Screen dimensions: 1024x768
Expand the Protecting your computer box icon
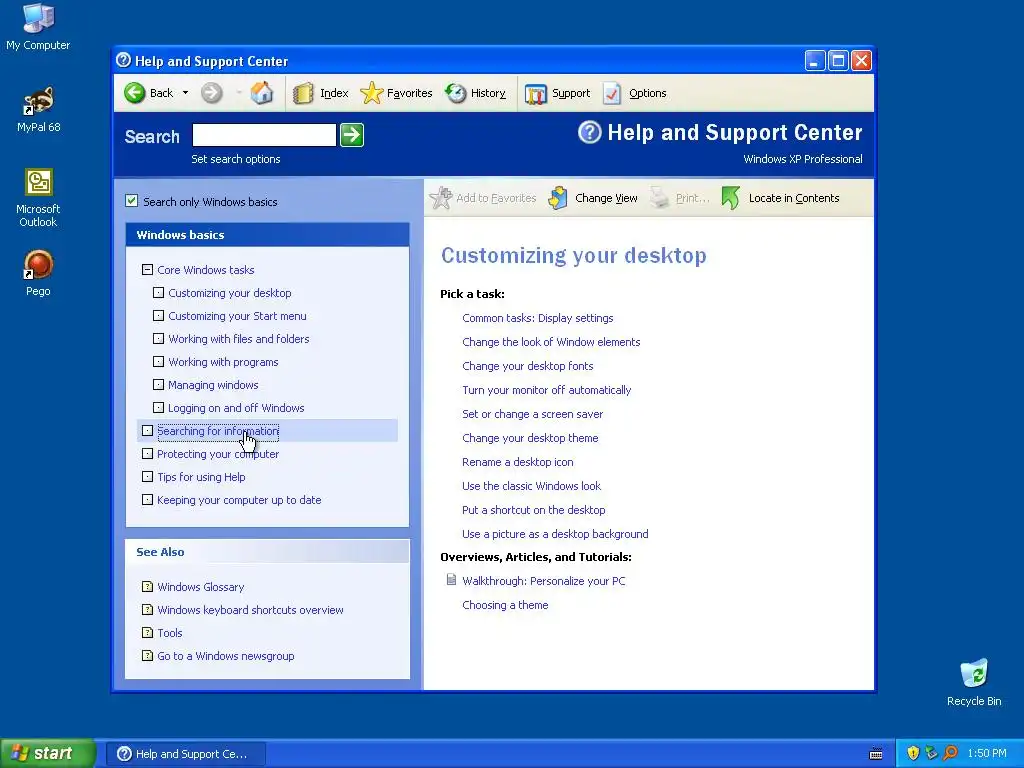[148, 454]
